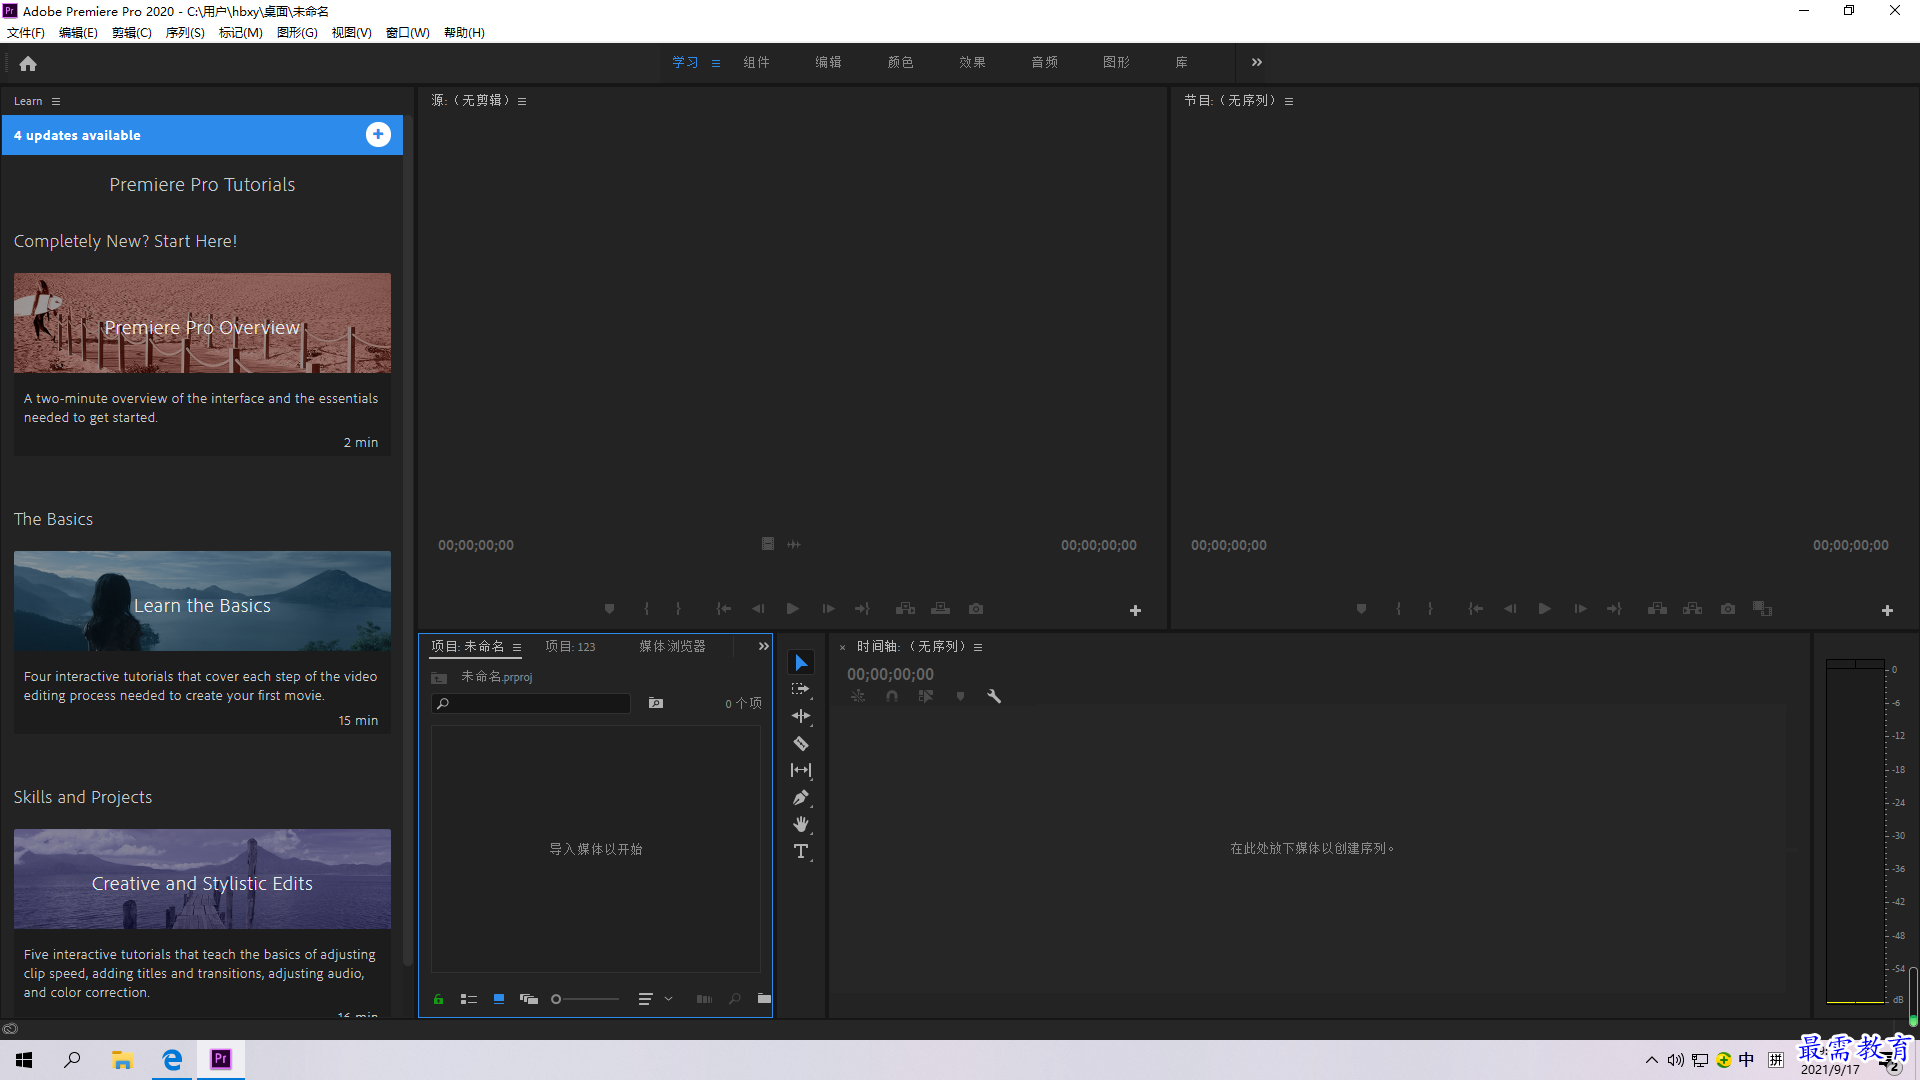Click the Project panel search field

coord(531,703)
